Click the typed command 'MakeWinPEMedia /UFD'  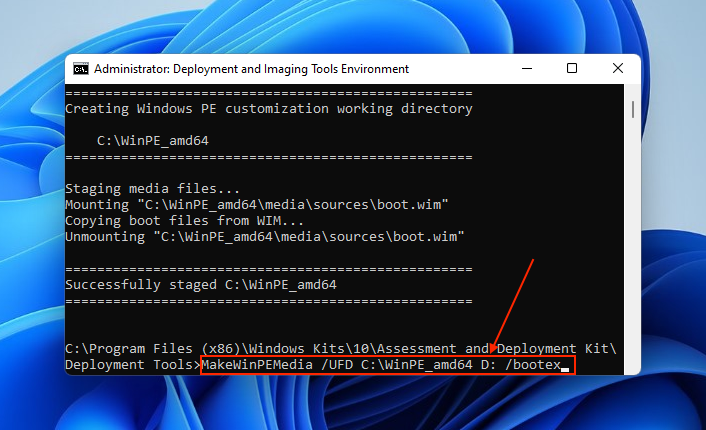coord(277,365)
